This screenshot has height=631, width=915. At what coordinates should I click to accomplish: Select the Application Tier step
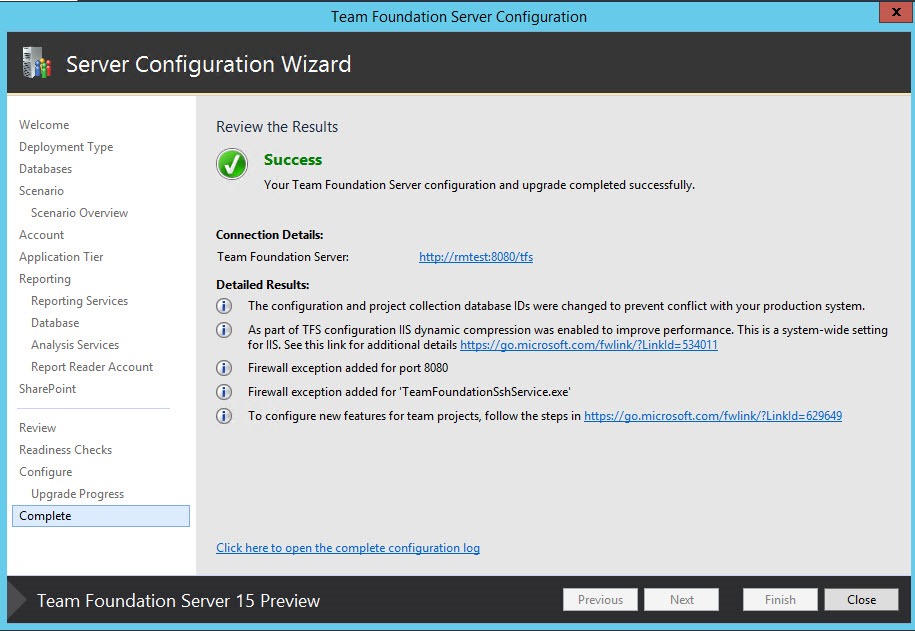(x=61, y=257)
